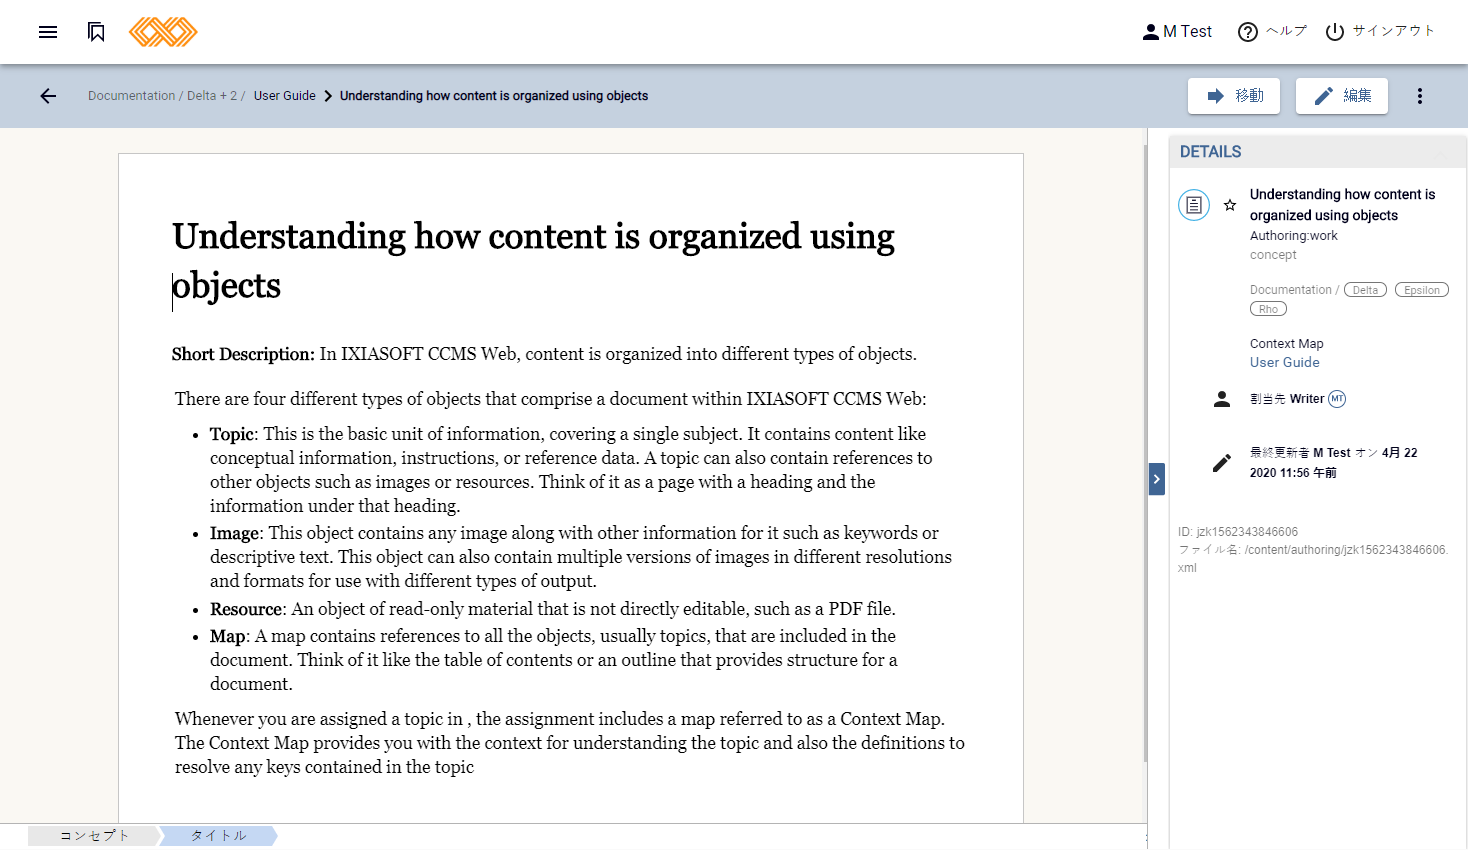Click the 'Map' bullet item
This screenshot has height=850, width=1468.
point(554,660)
